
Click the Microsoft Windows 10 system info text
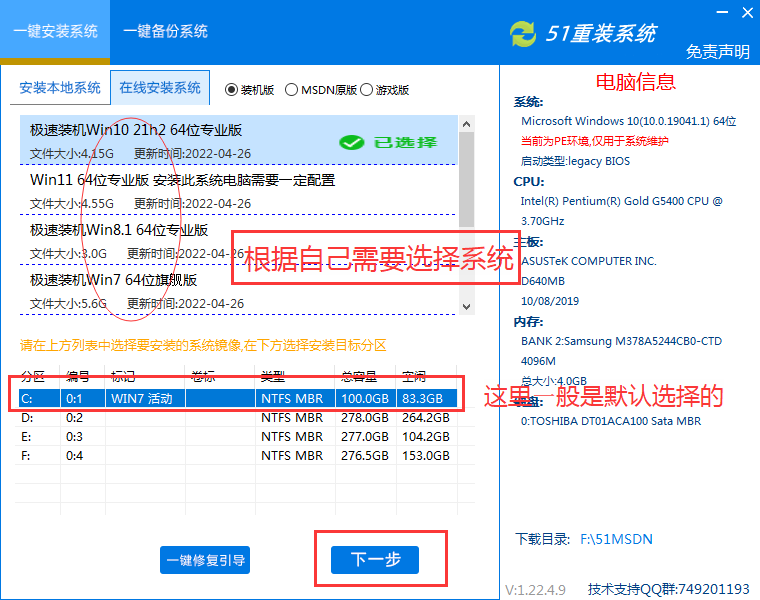(x=629, y=121)
